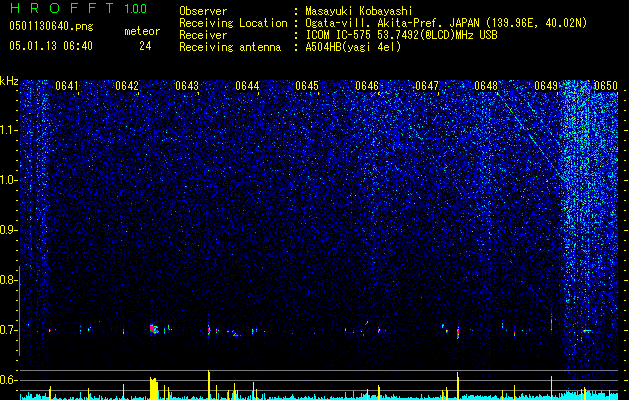Click the widest yellow intensity block after 0642
This screenshot has height=400, width=629.
[x=154, y=388]
